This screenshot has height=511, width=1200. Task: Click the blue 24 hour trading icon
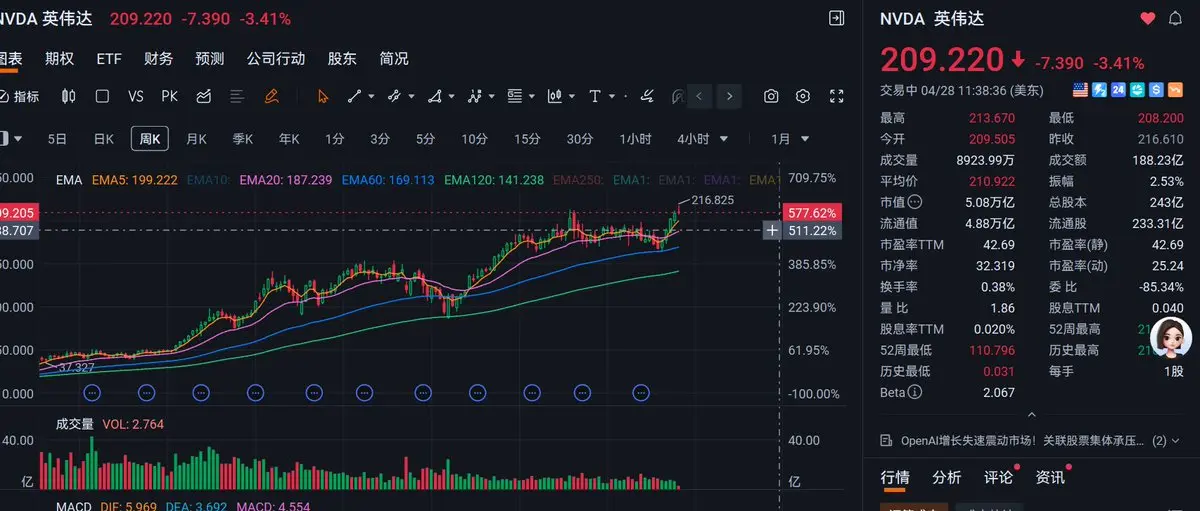pyautogui.click(x=1118, y=90)
